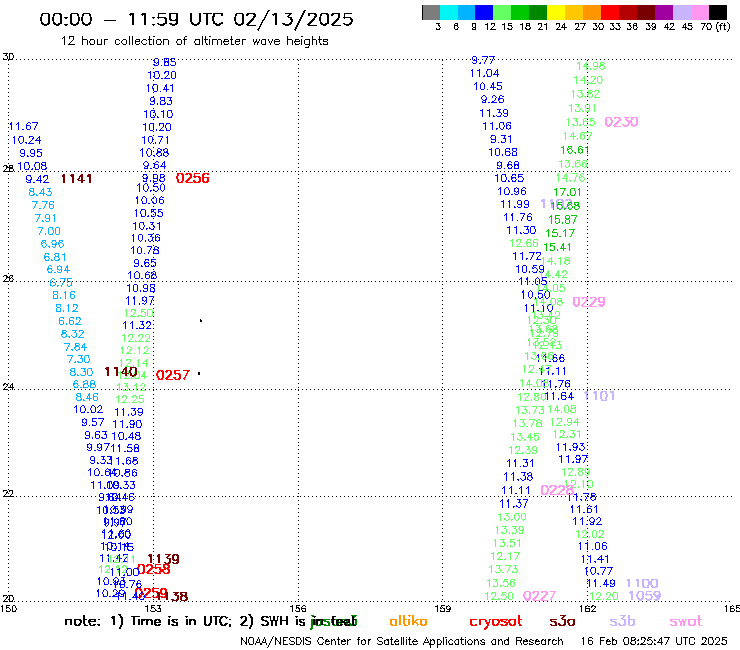The image size is (740, 650).
Task: Click the wave height value '14.98'
Action: point(591,67)
